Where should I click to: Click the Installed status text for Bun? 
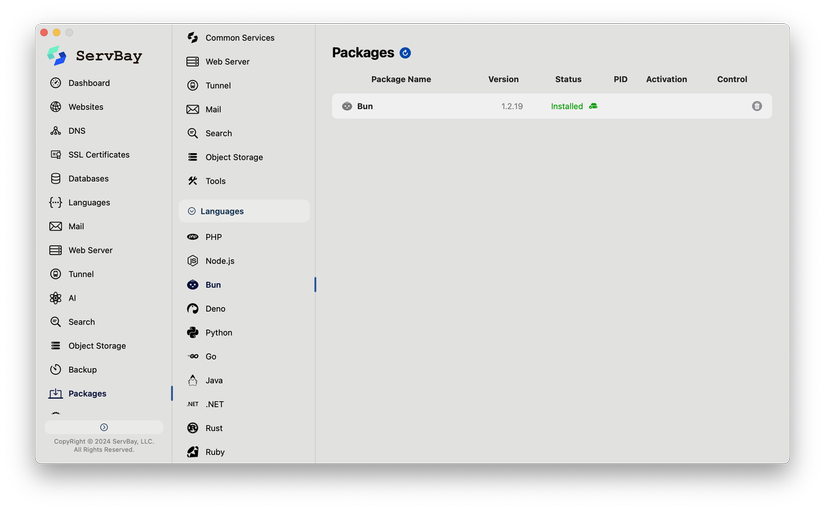[567, 106]
